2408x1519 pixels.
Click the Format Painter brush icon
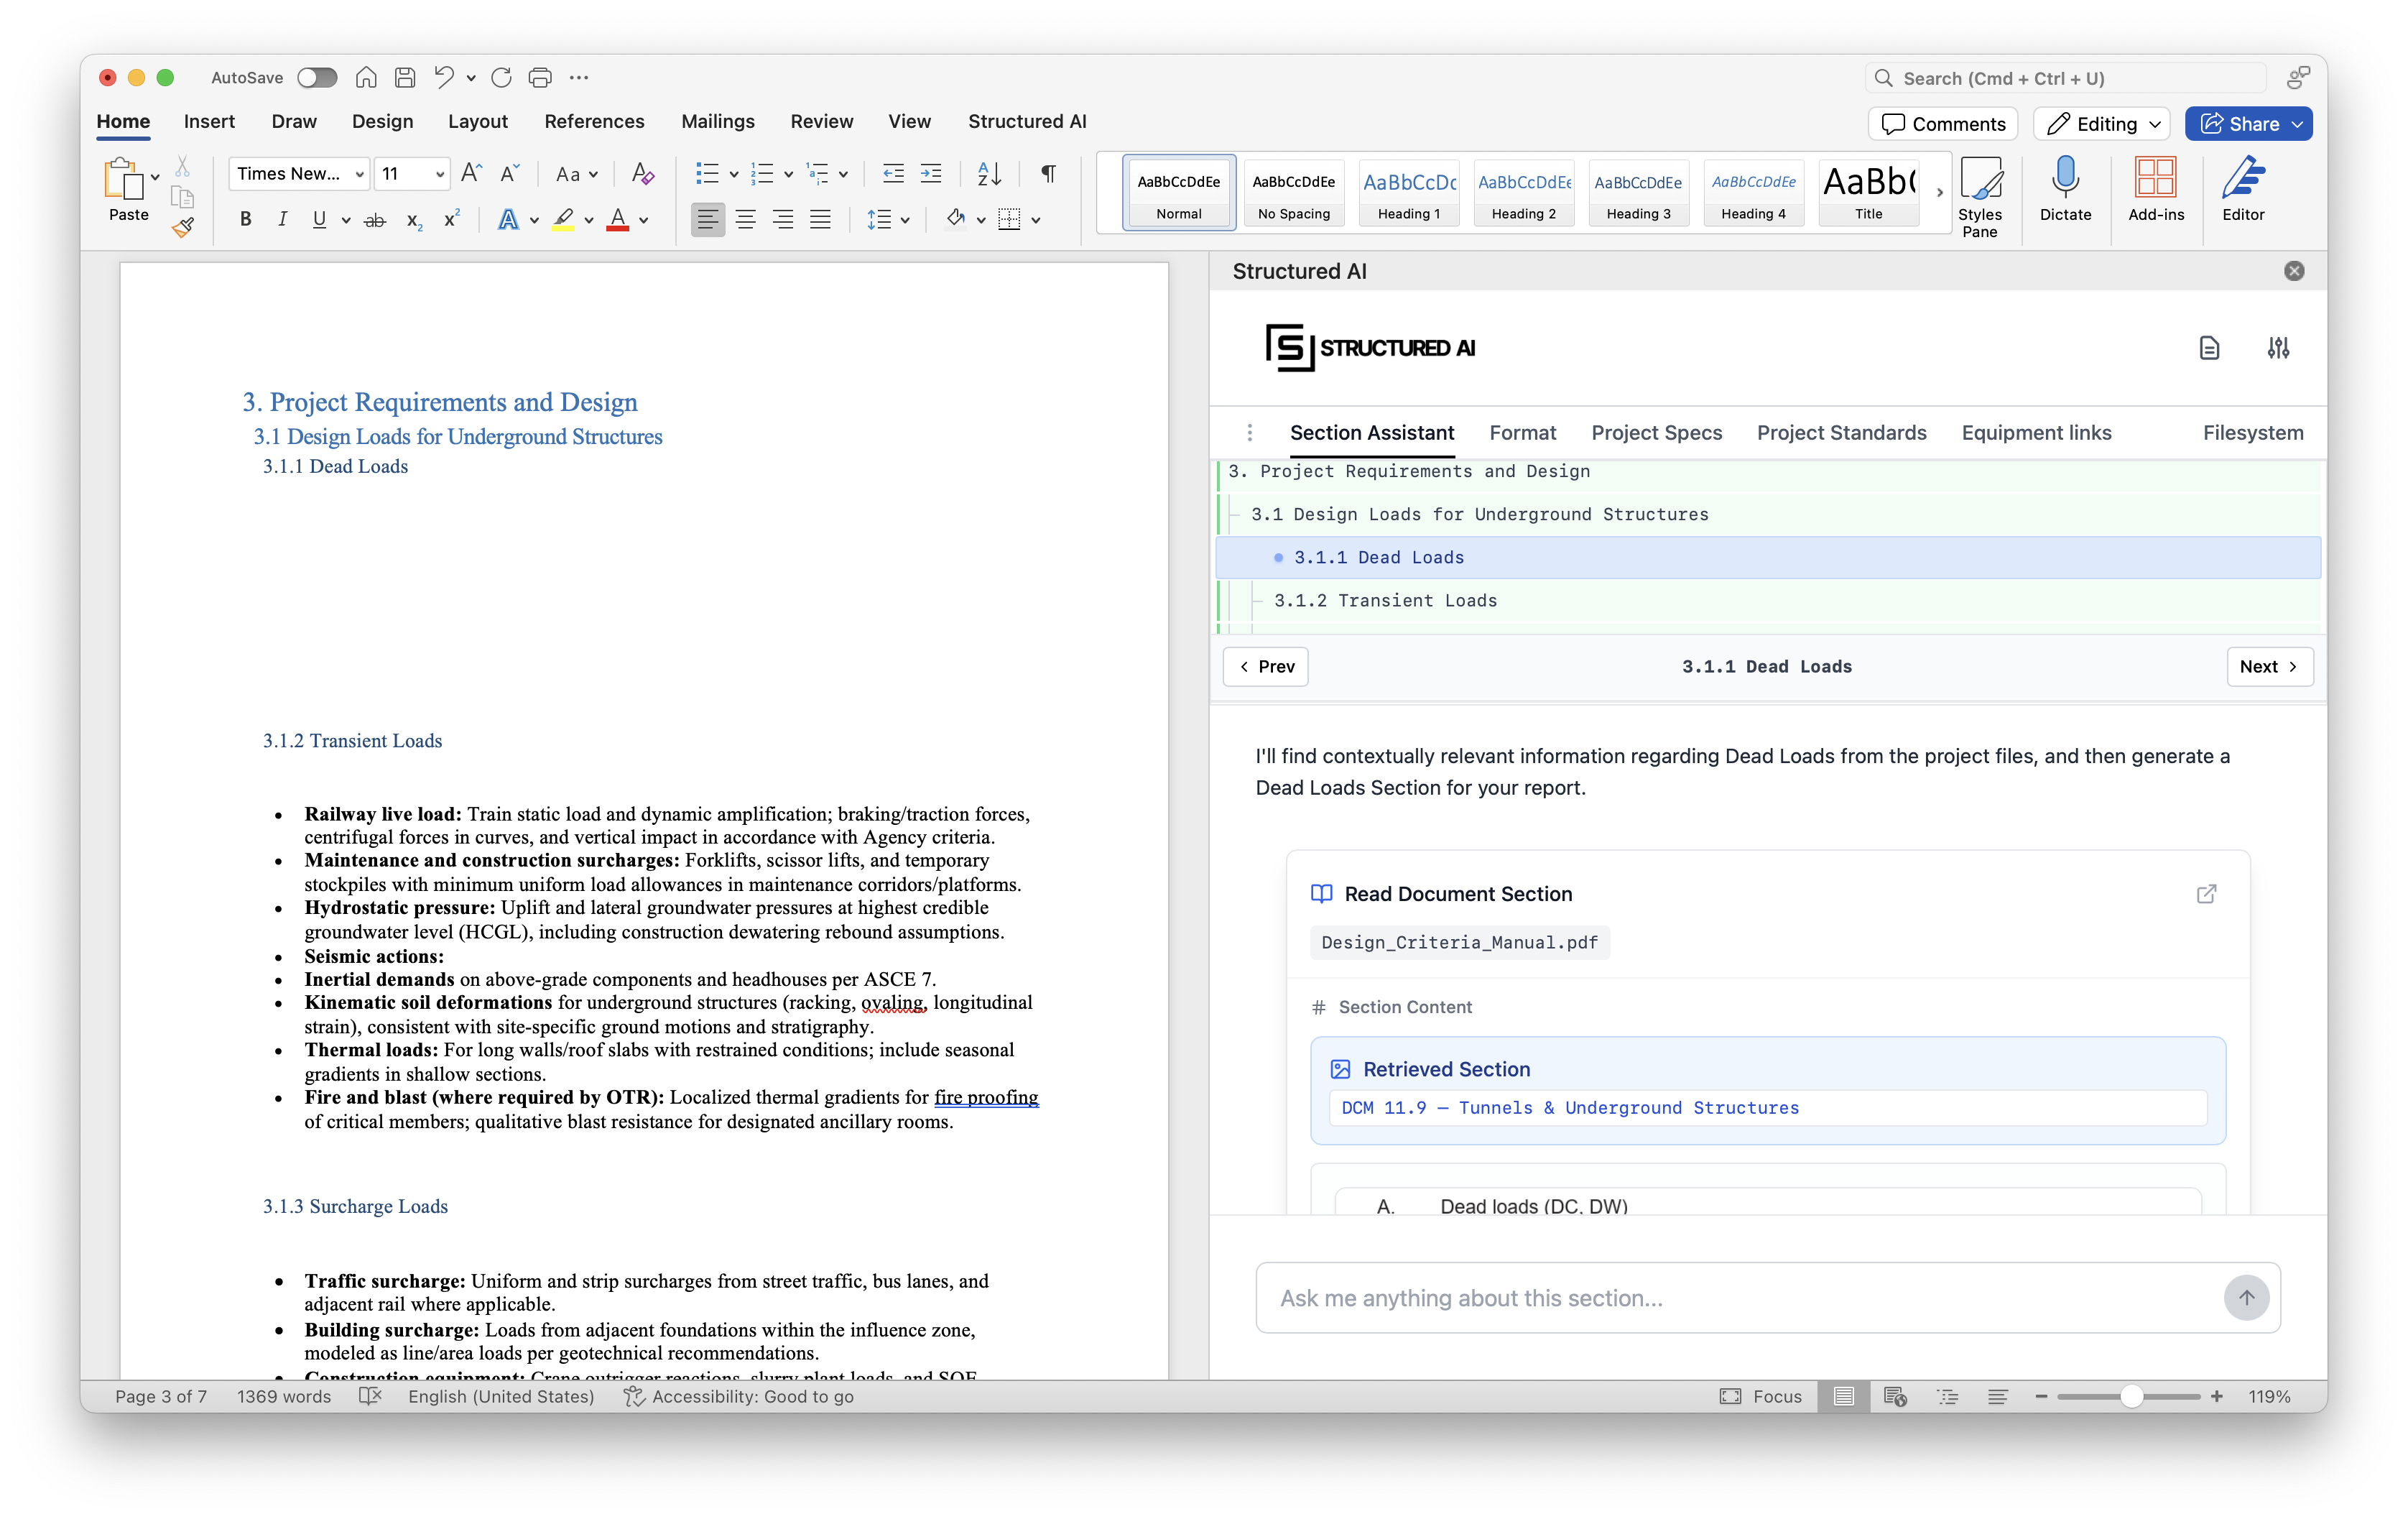pos(182,228)
